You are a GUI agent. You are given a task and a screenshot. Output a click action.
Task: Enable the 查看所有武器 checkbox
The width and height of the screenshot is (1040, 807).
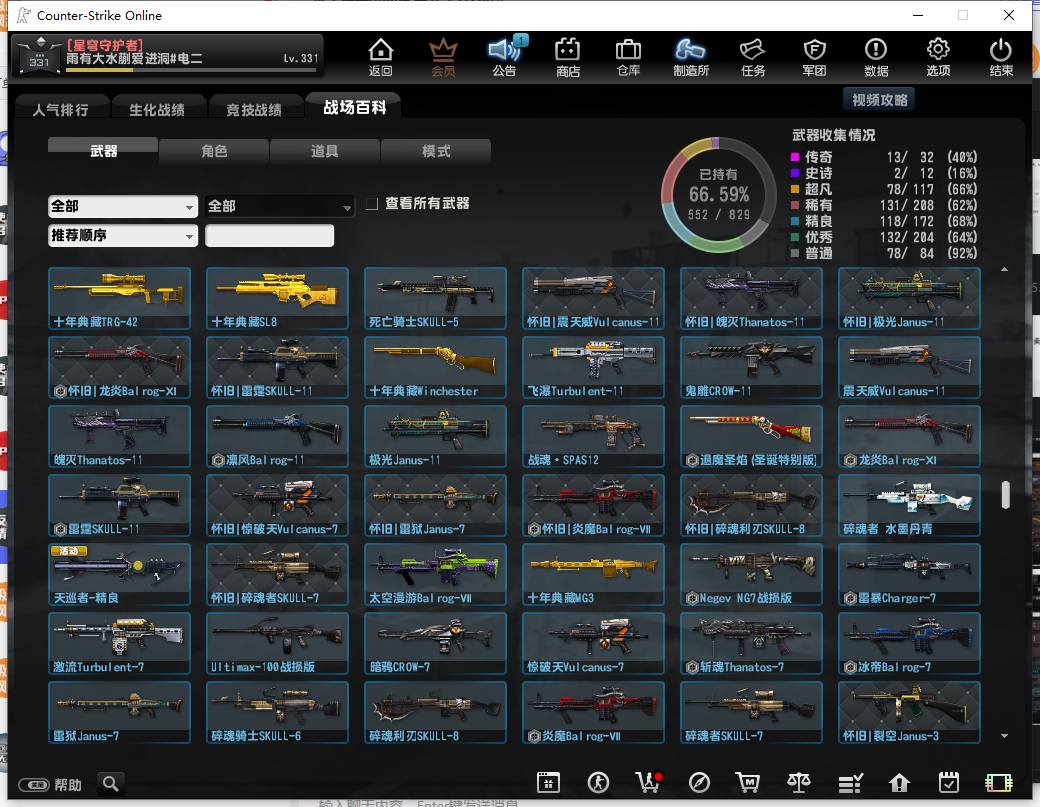(x=372, y=204)
